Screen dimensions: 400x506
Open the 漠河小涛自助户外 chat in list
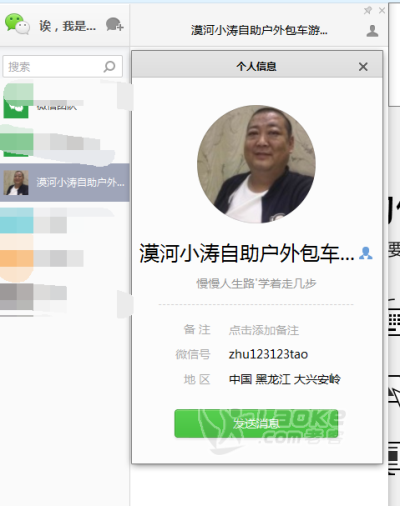(x=65, y=182)
